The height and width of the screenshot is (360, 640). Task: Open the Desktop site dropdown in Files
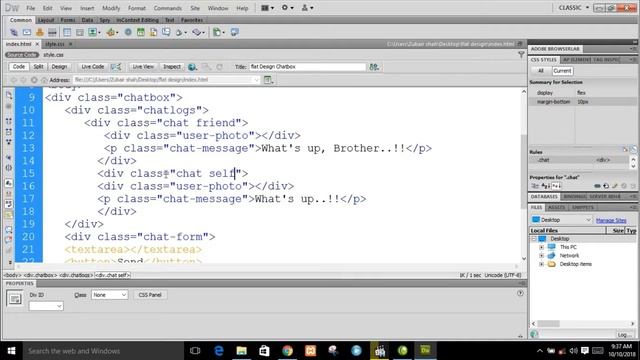(561, 220)
